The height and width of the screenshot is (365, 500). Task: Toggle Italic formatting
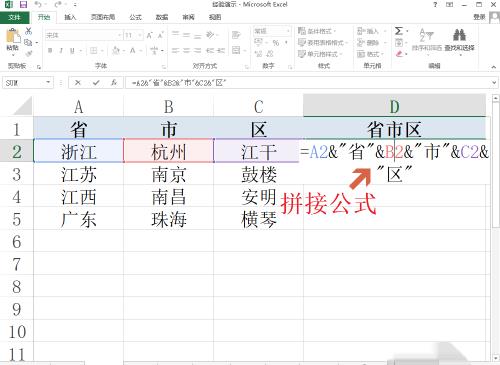tap(61, 51)
